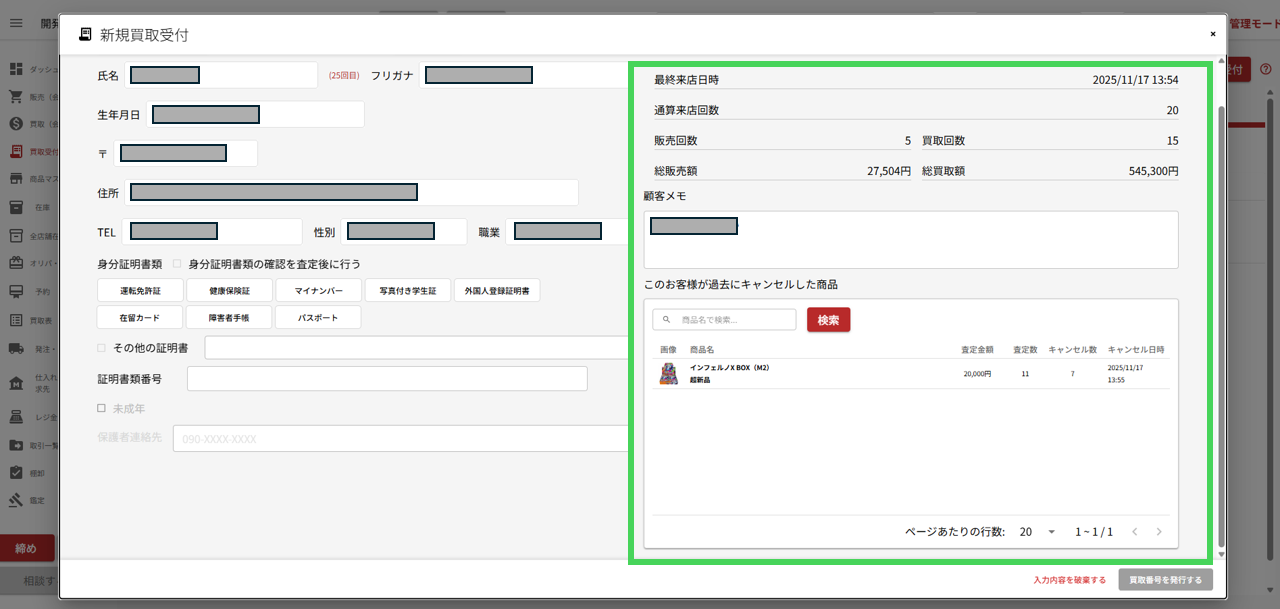Viewport: 1280px width, 609px height.
Task: Check the その他の証明書 checkbox
Action: tap(101, 348)
